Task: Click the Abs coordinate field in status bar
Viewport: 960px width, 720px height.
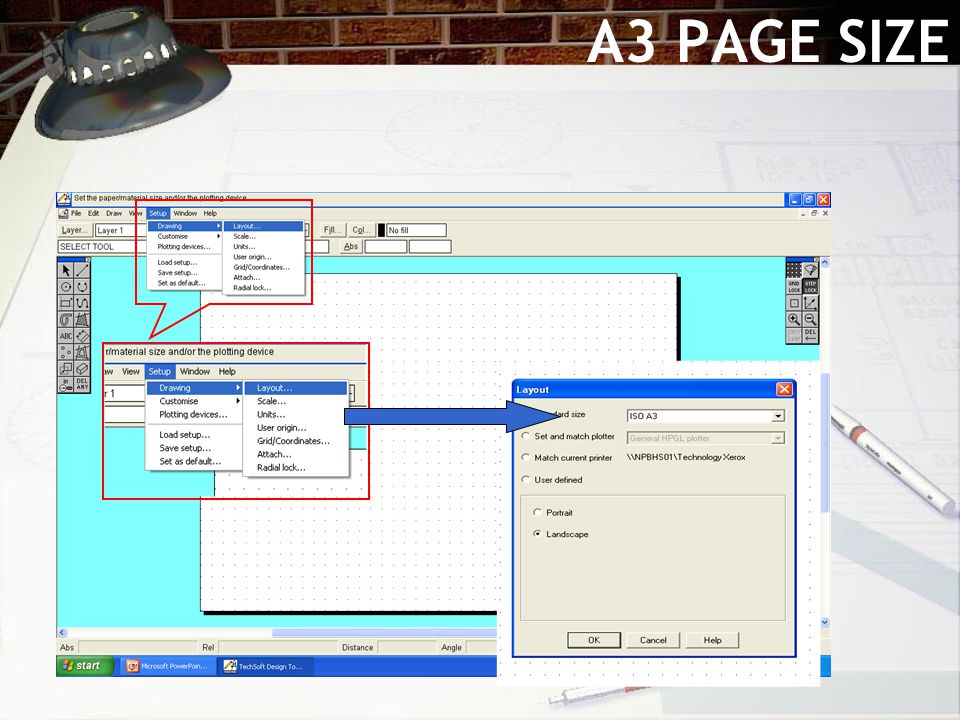Action: point(138,647)
